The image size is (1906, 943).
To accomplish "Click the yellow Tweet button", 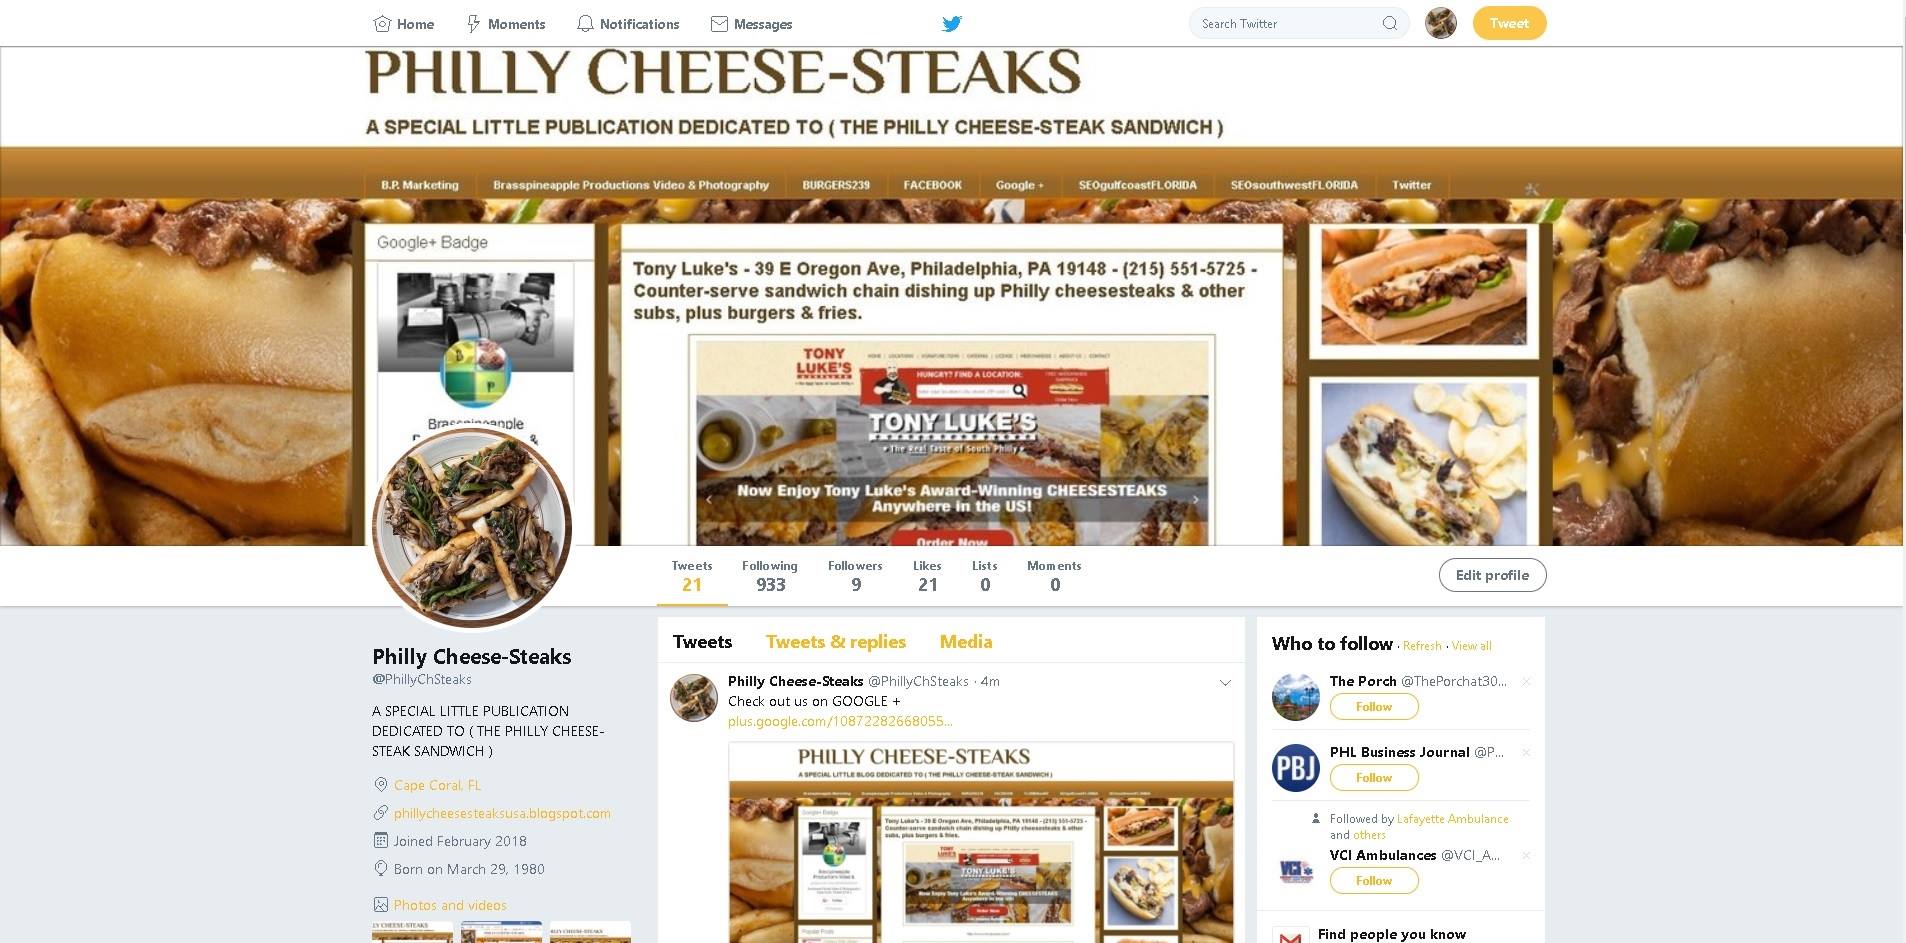I will coord(1509,23).
